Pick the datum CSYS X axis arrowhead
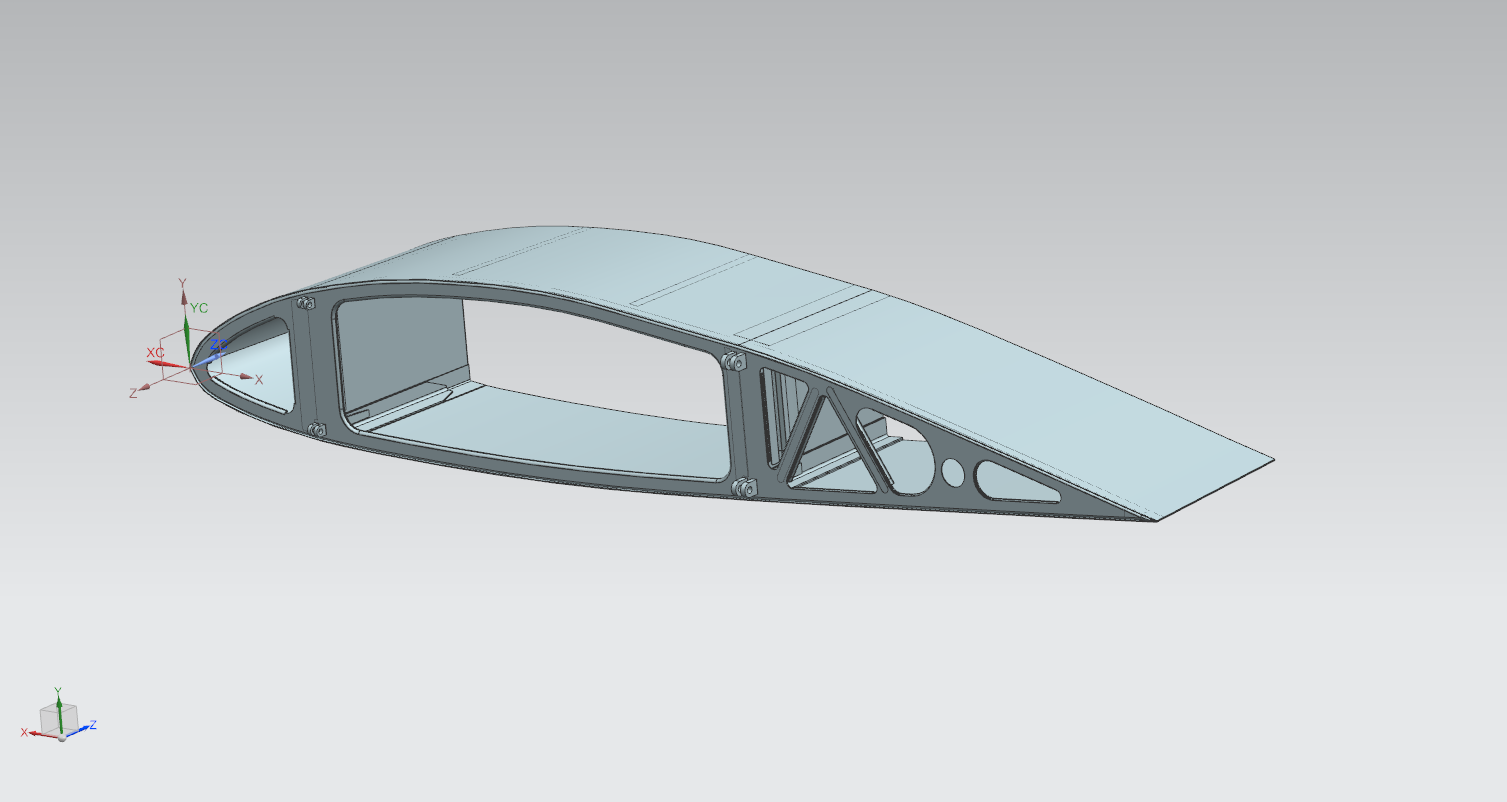Image resolution: width=1507 pixels, height=802 pixels. coord(246,376)
